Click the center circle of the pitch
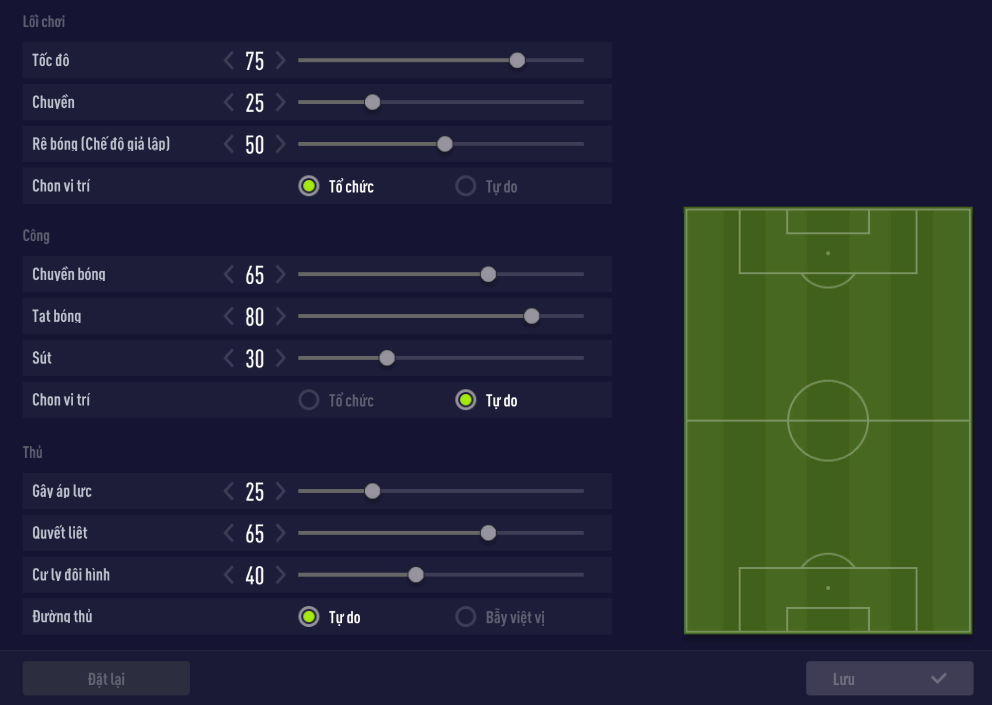Screen dimensions: 992x705 828,421
